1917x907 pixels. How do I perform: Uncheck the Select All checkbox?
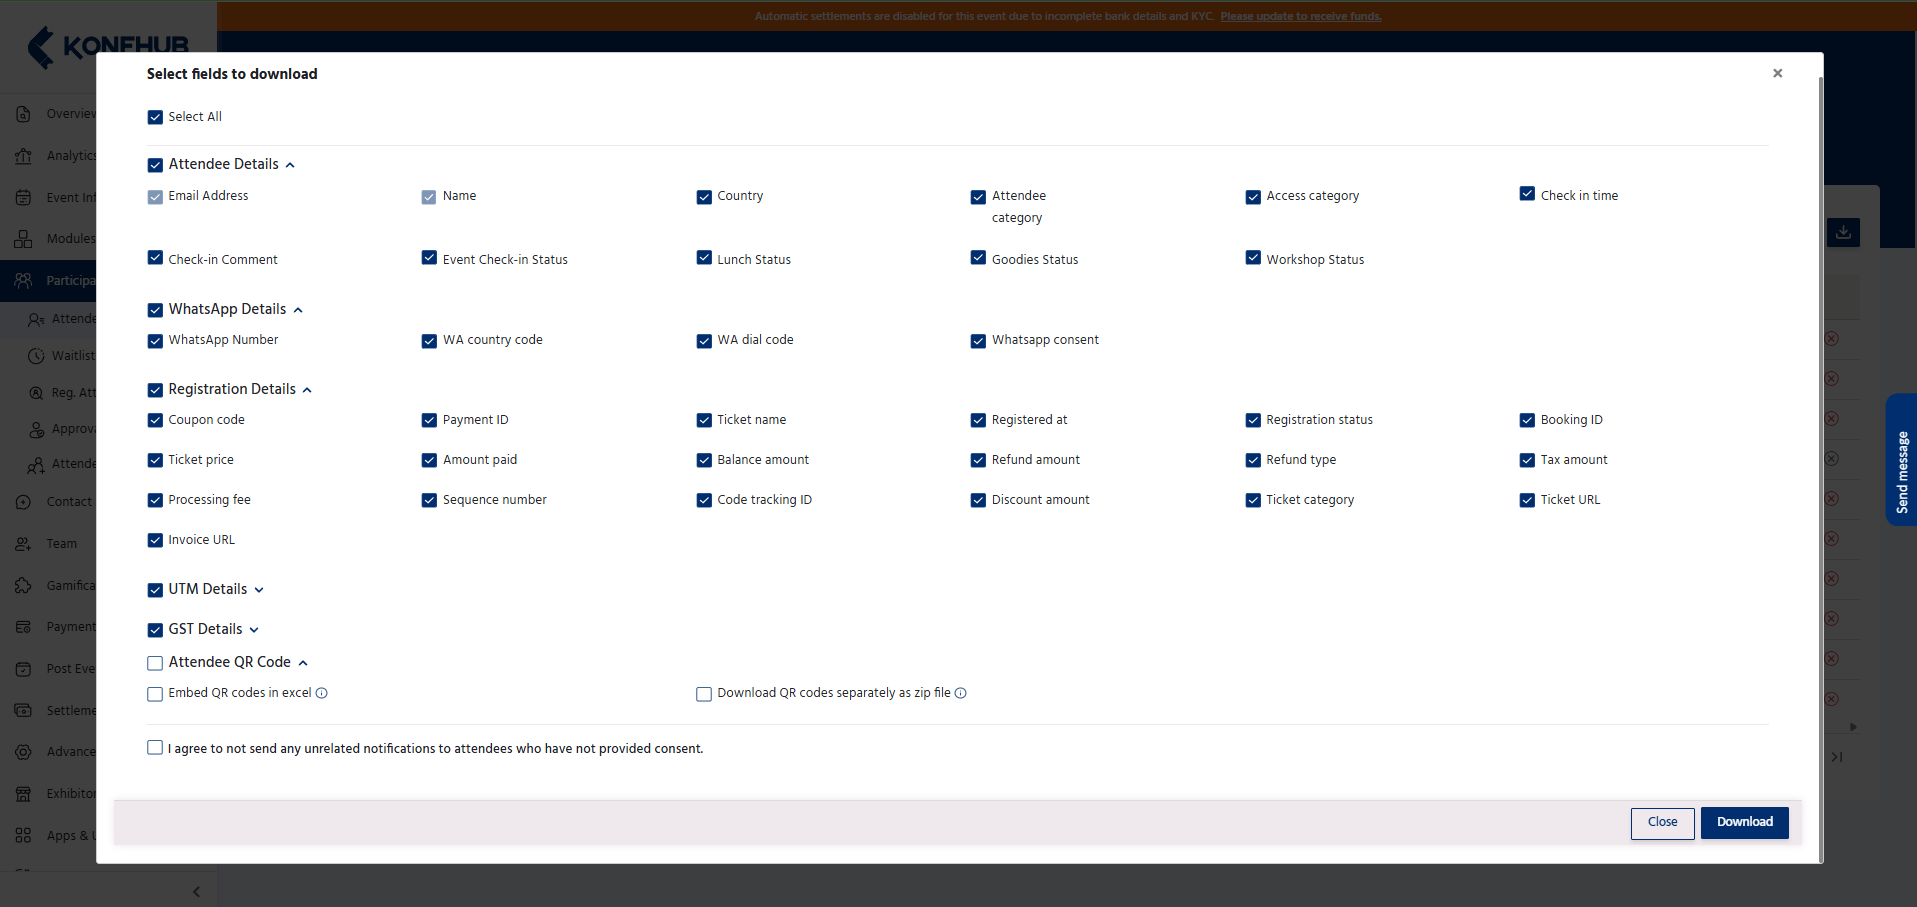point(155,117)
